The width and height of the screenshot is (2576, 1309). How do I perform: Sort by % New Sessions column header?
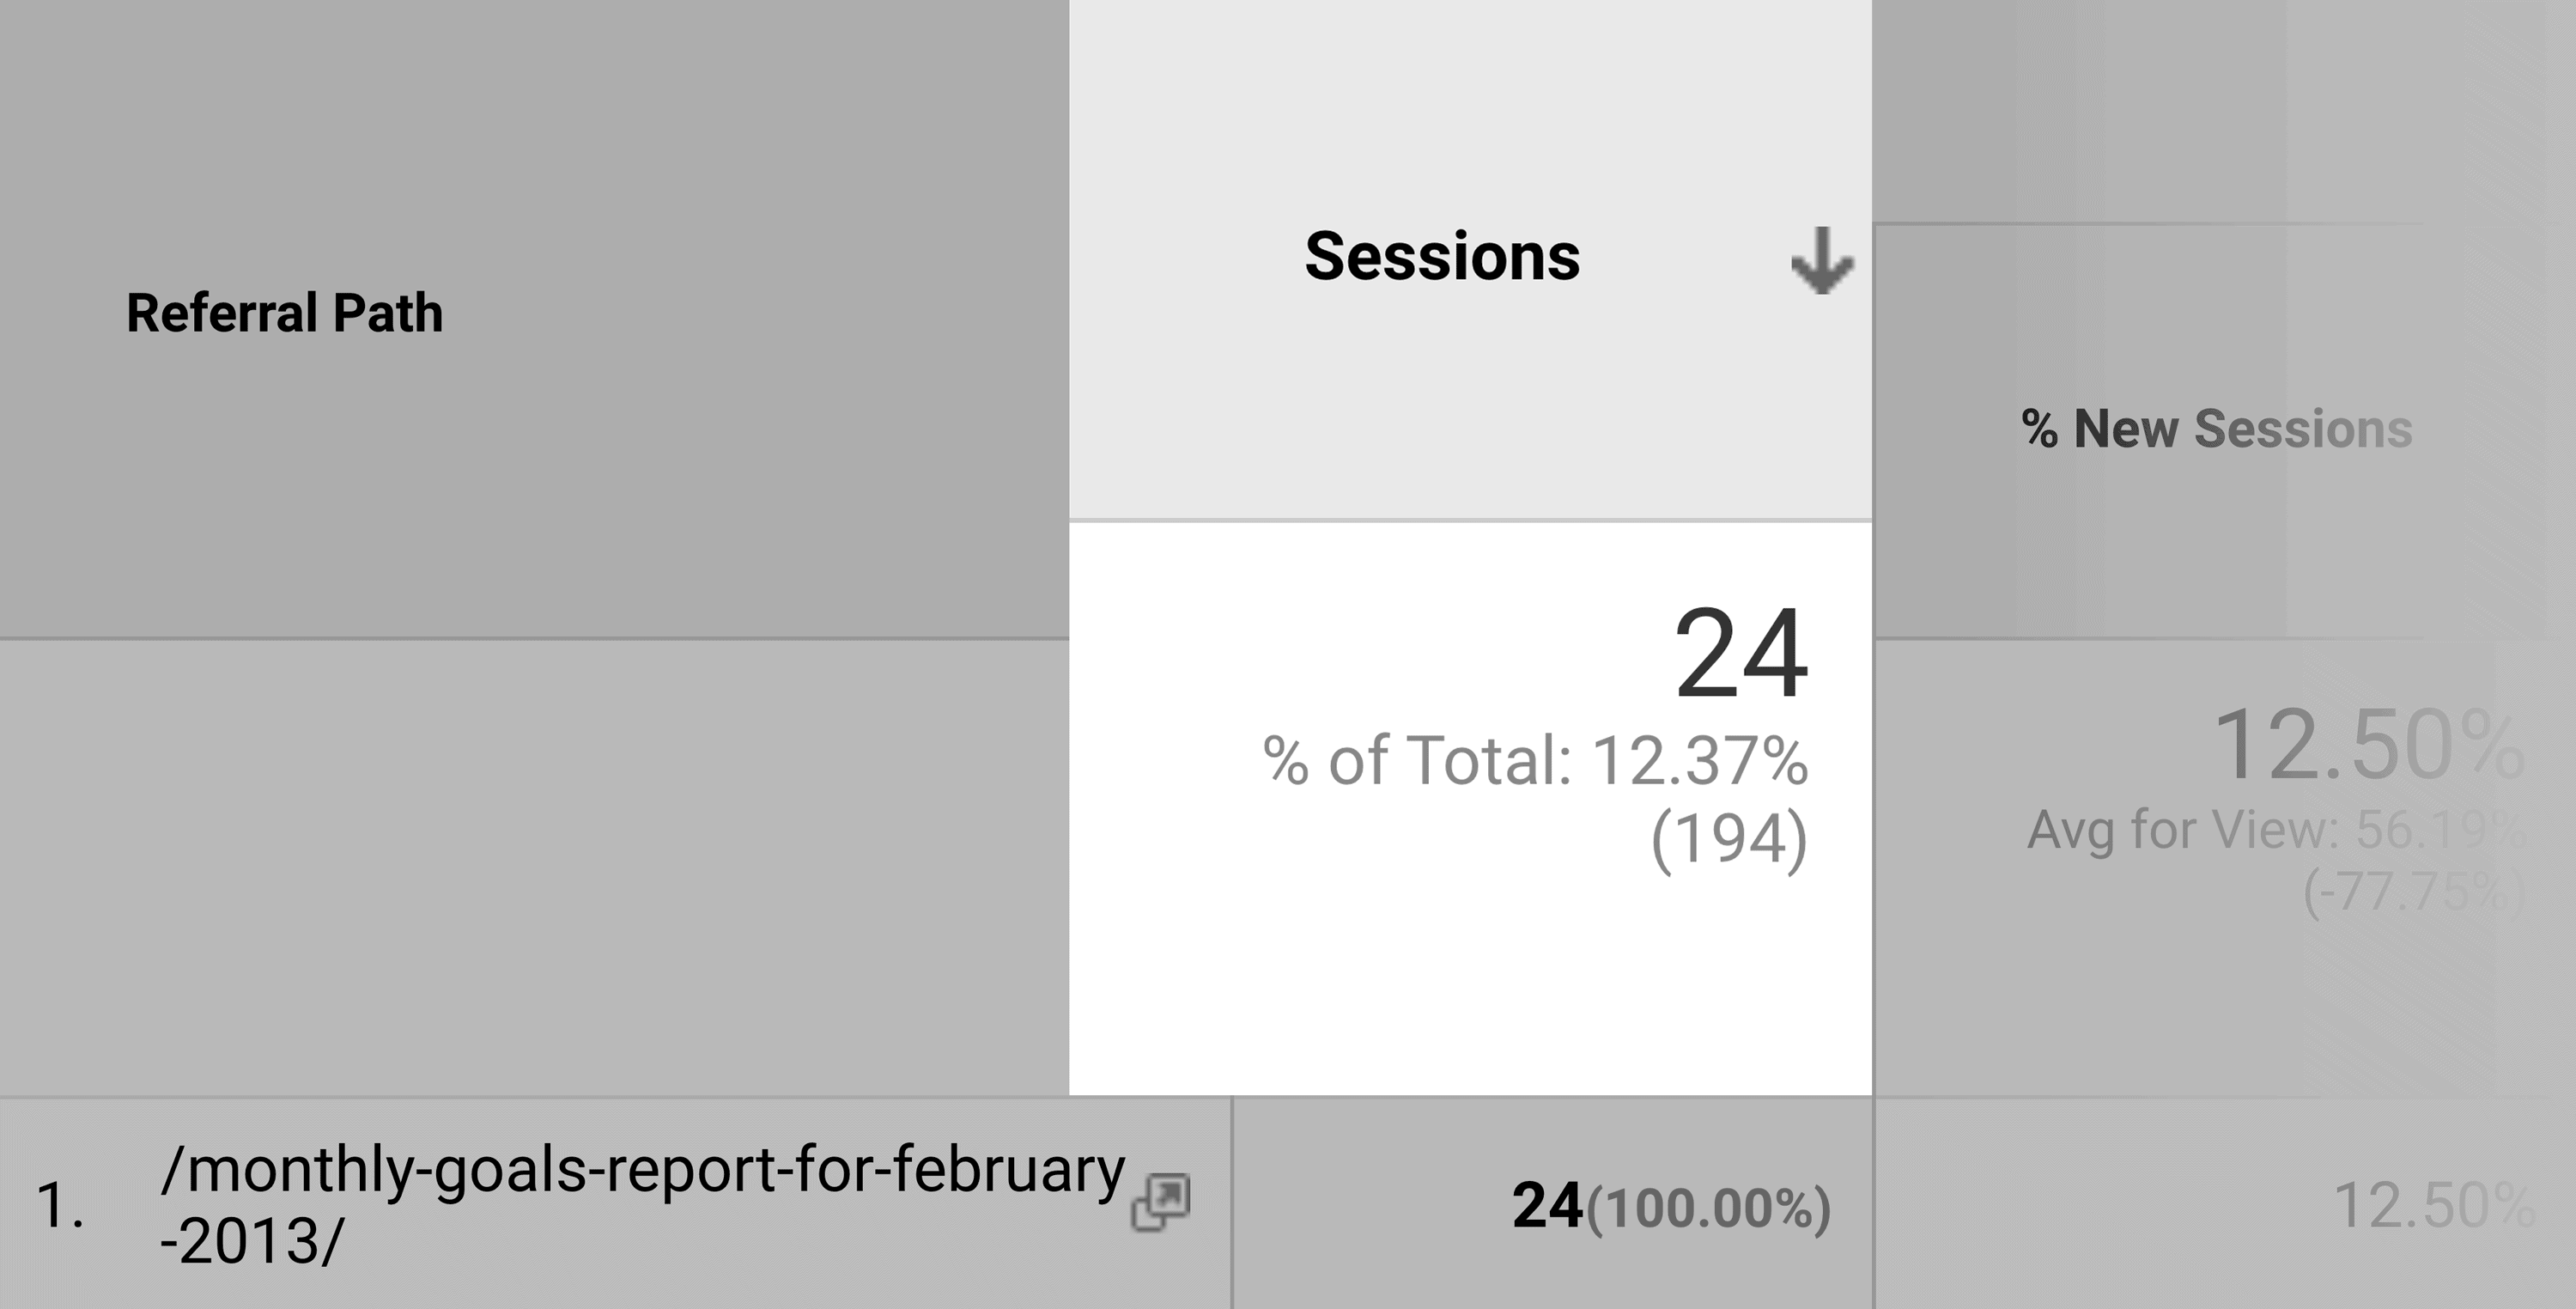[x=2217, y=429]
